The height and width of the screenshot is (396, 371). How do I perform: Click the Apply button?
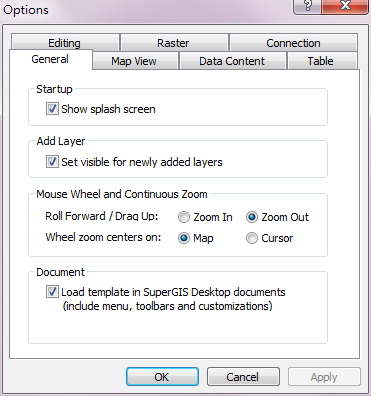pyautogui.click(x=324, y=377)
